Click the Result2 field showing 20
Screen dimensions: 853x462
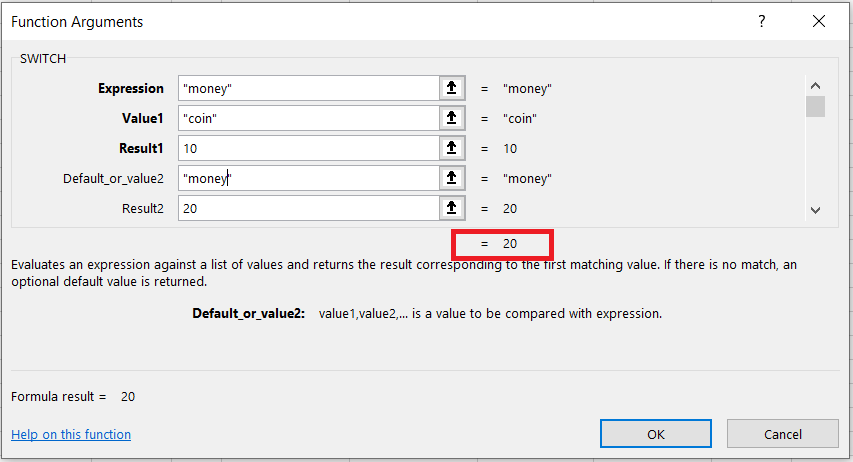[x=308, y=208]
